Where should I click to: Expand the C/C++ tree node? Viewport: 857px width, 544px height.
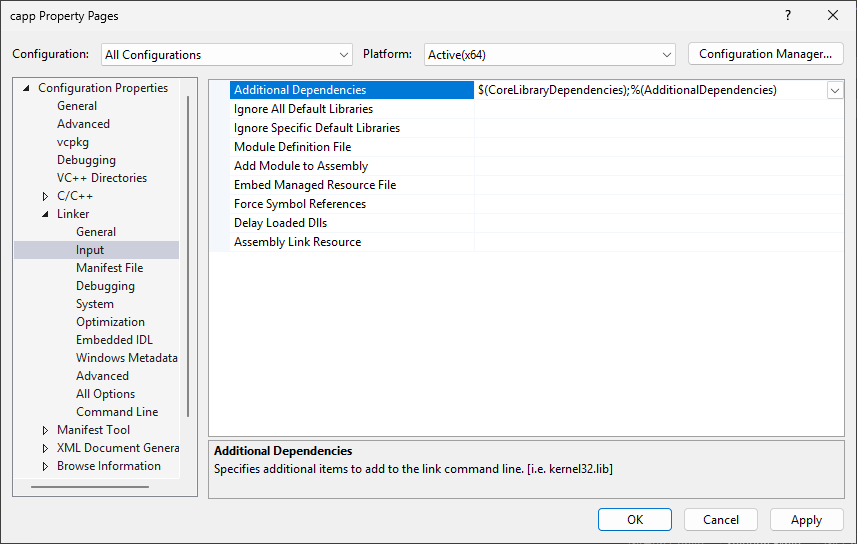tap(45, 196)
